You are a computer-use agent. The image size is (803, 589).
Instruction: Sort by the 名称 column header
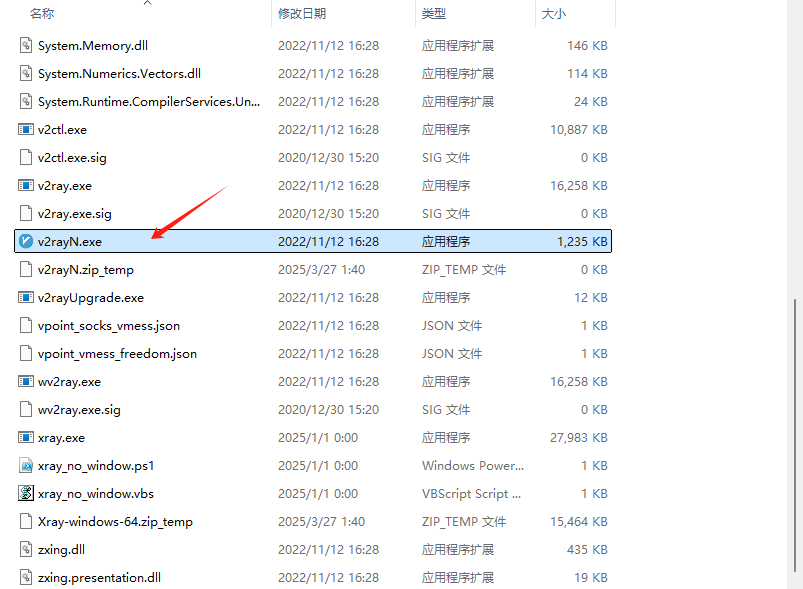(x=42, y=14)
